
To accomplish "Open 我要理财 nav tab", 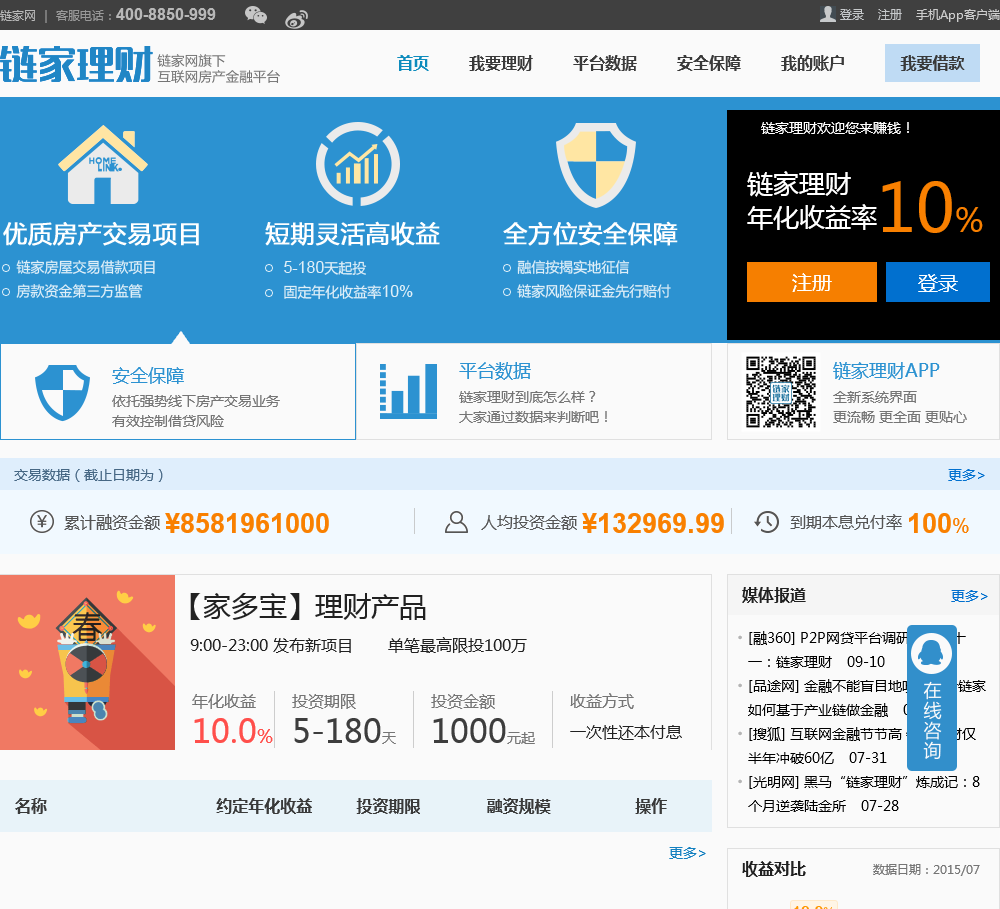I will [501, 63].
